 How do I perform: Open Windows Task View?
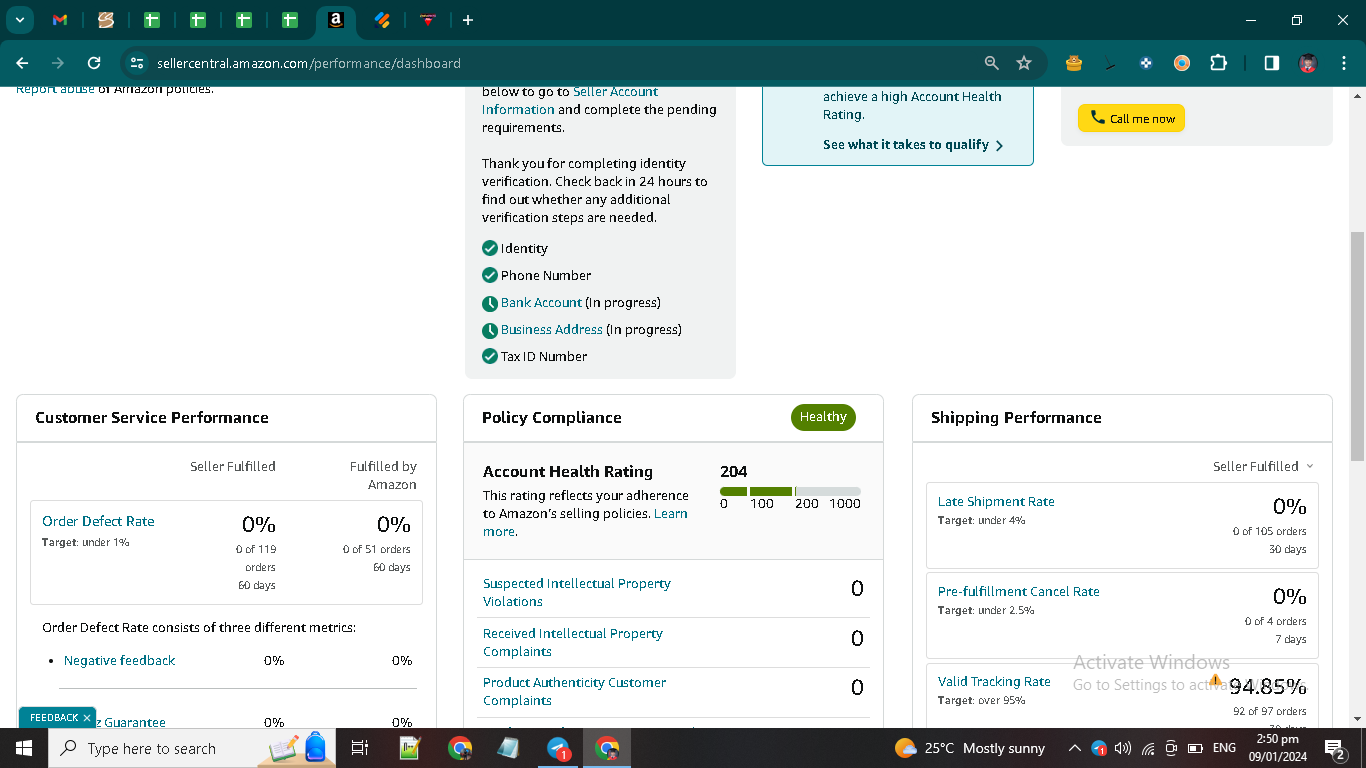coord(361,748)
